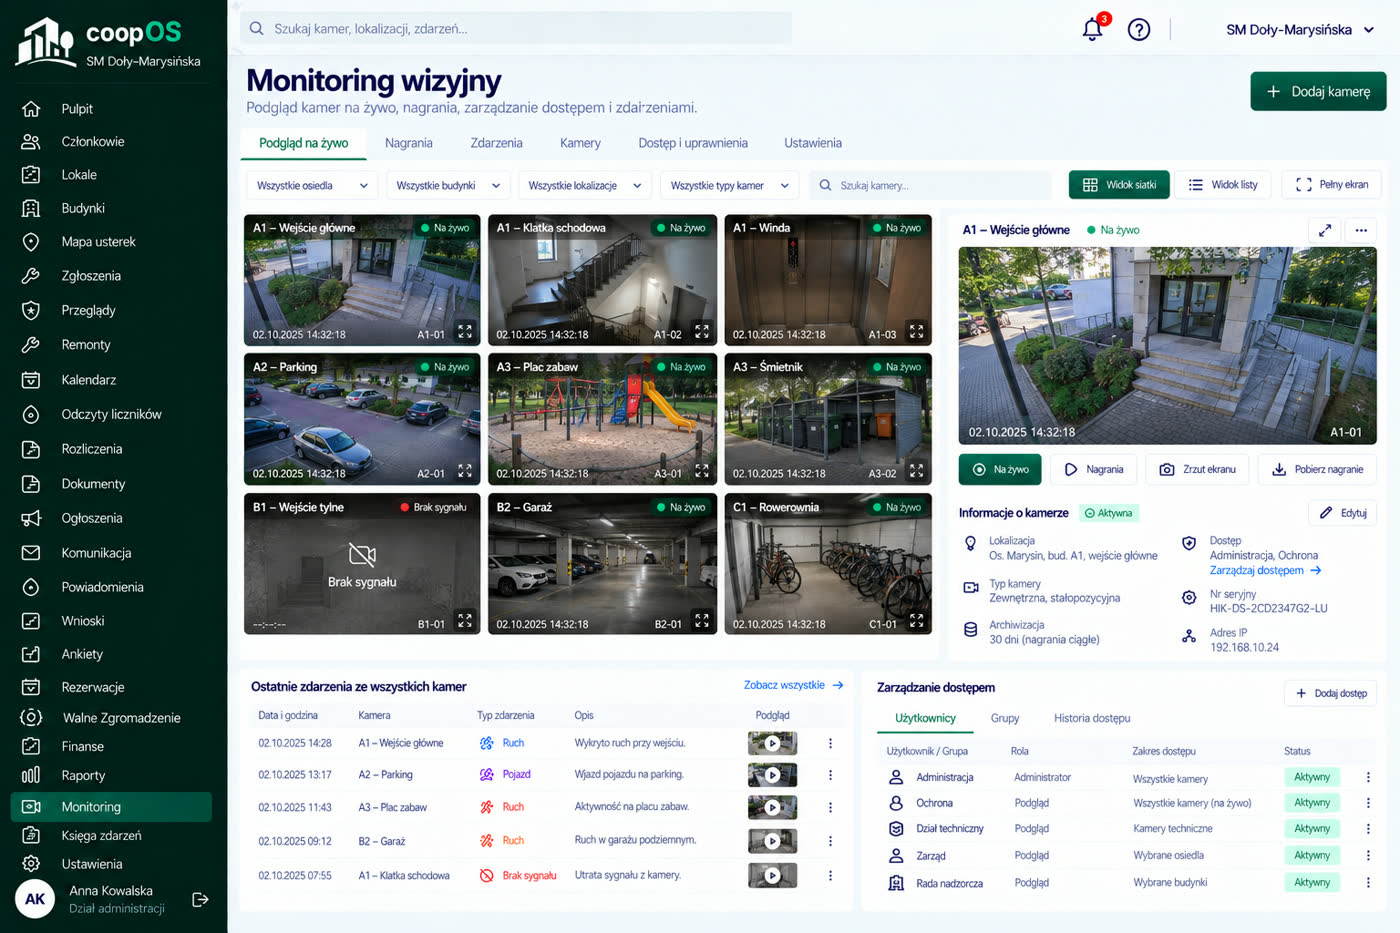
Task: Open options for Rada nadzorcza row
Action: 1368,883
